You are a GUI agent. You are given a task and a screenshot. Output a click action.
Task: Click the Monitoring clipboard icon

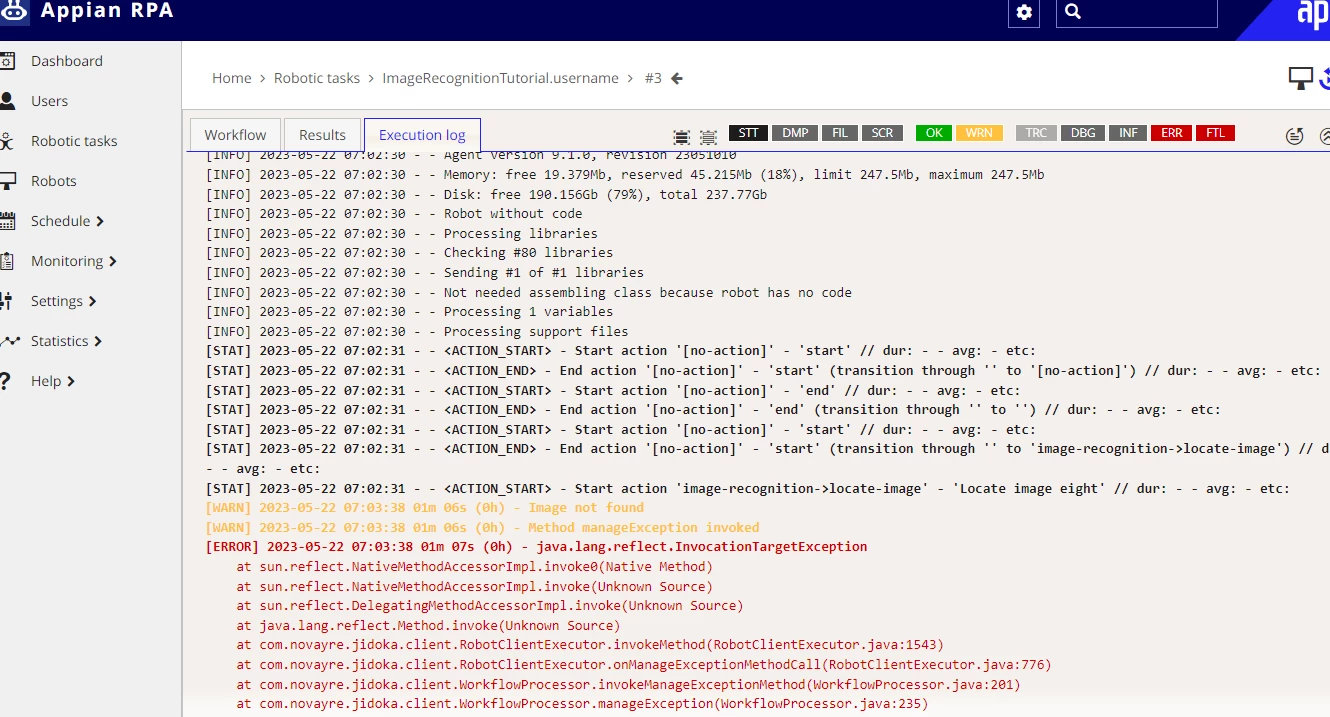[x=6, y=261]
